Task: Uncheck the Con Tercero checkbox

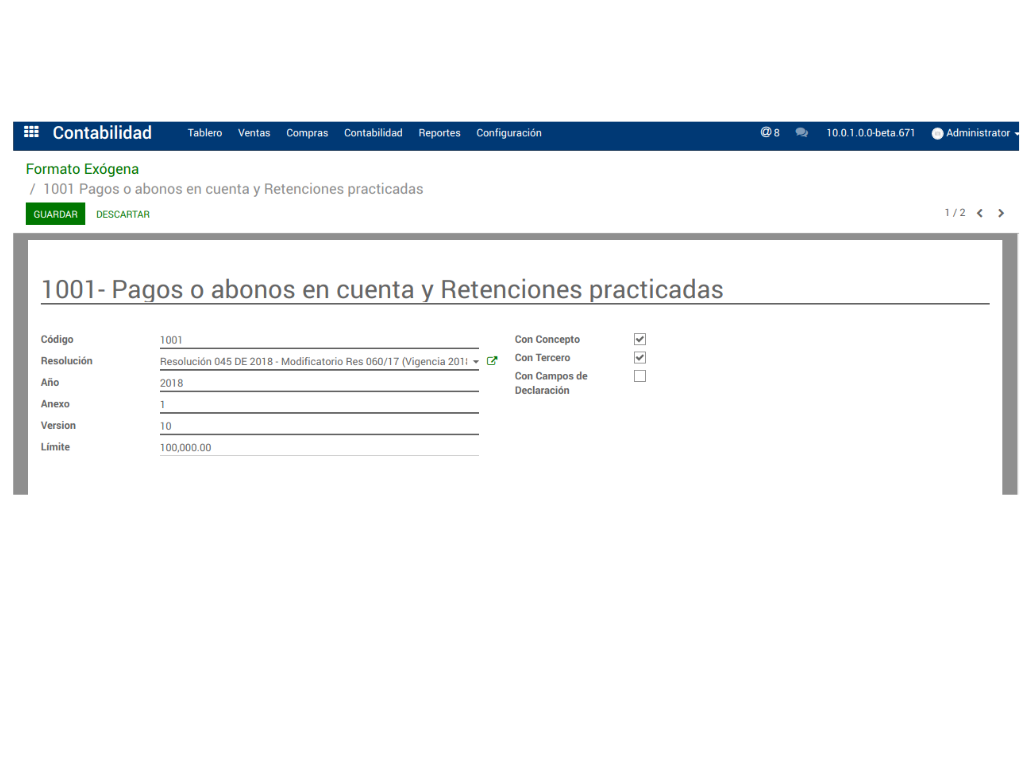Action: [x=640, y=357]
